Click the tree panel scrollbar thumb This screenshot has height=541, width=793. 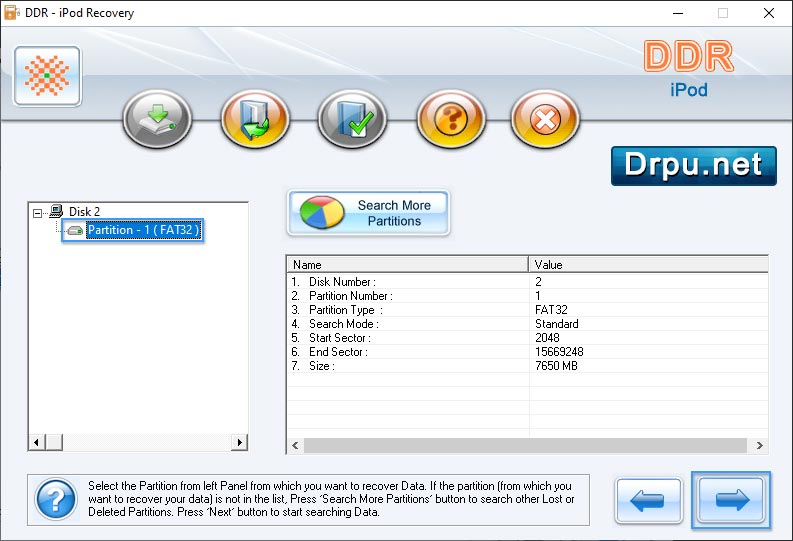(x=54, y=442)
